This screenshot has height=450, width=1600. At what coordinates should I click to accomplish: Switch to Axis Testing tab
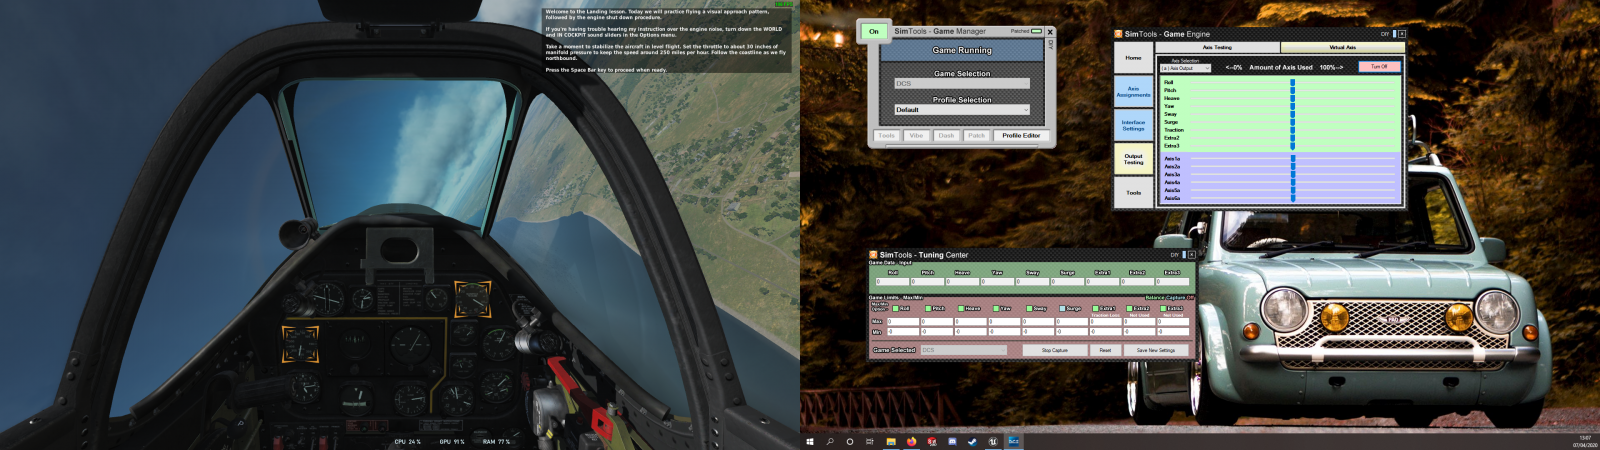coord(1217,47)
